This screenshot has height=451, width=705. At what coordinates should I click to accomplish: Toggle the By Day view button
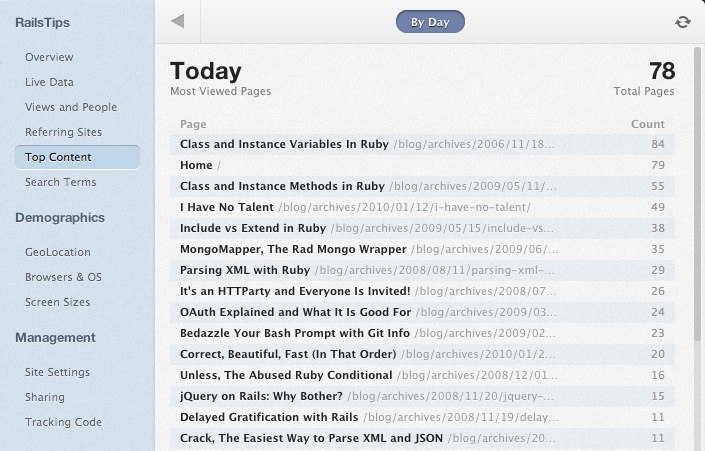[430, 22]
